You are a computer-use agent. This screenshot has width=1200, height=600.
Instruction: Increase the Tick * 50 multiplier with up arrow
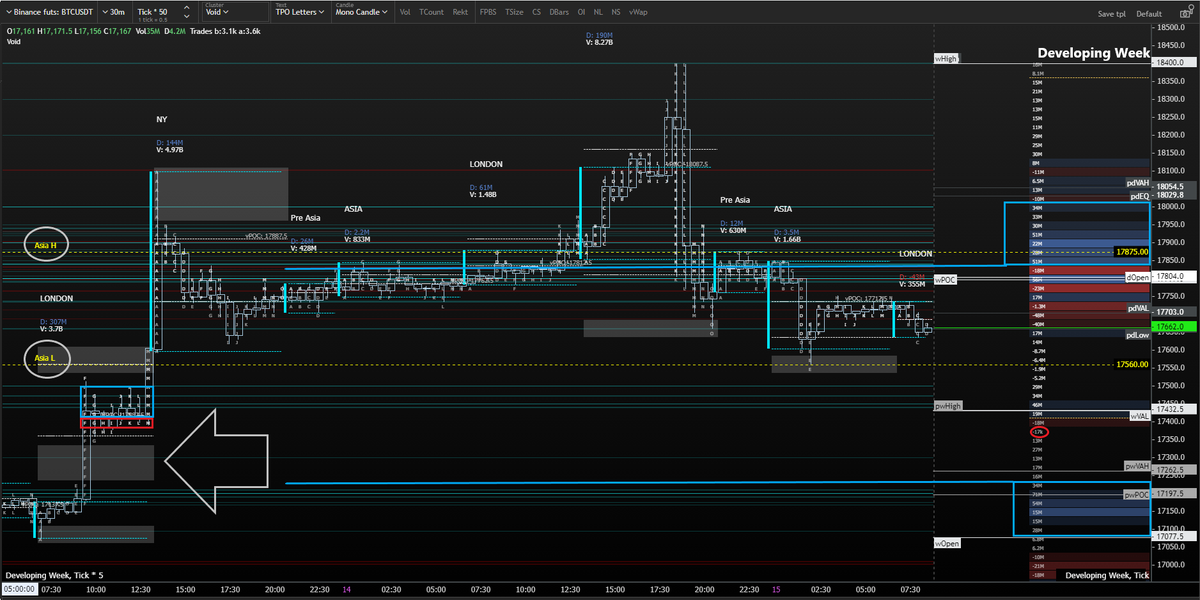click(x=185, y=8)
